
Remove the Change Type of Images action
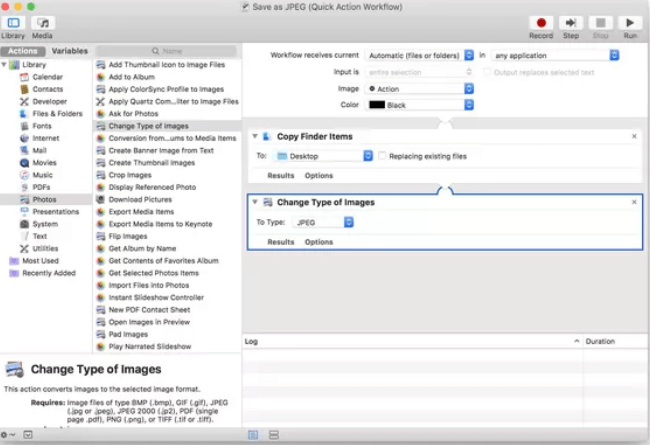[x=634, y=202]
